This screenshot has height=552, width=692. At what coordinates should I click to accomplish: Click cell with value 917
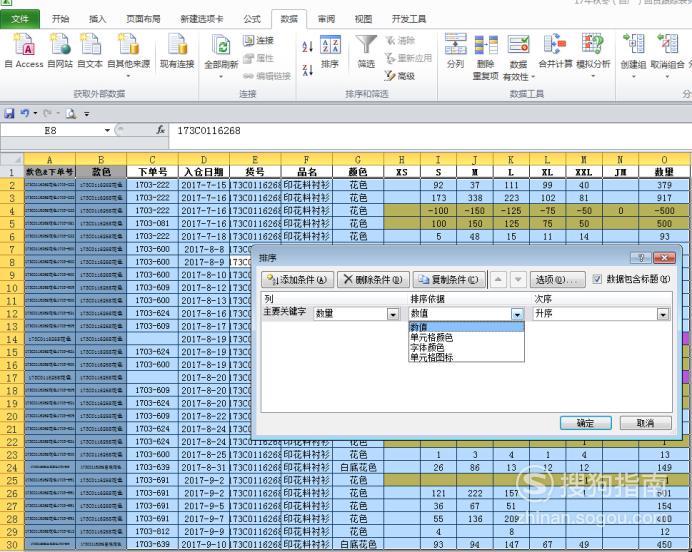(x=664, y=198)
